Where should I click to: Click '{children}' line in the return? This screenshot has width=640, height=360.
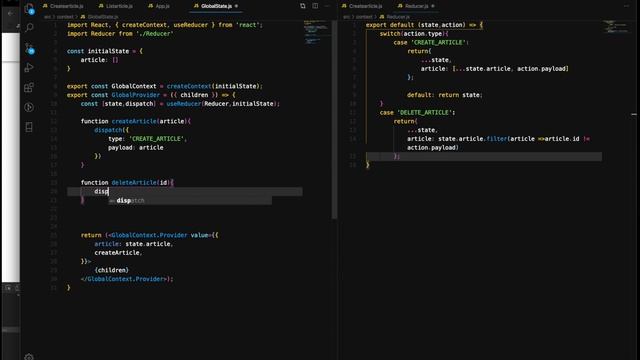[x=111, y=270]
